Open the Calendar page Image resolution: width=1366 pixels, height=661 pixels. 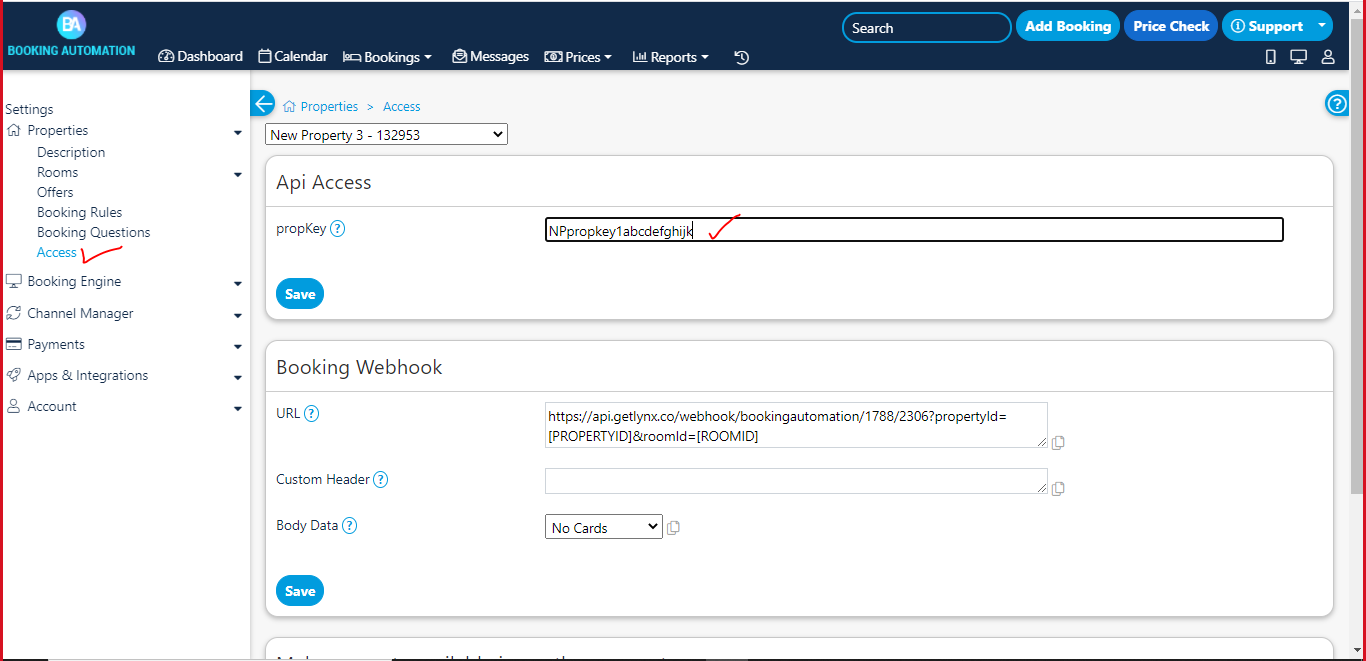[x=293, y=57]
